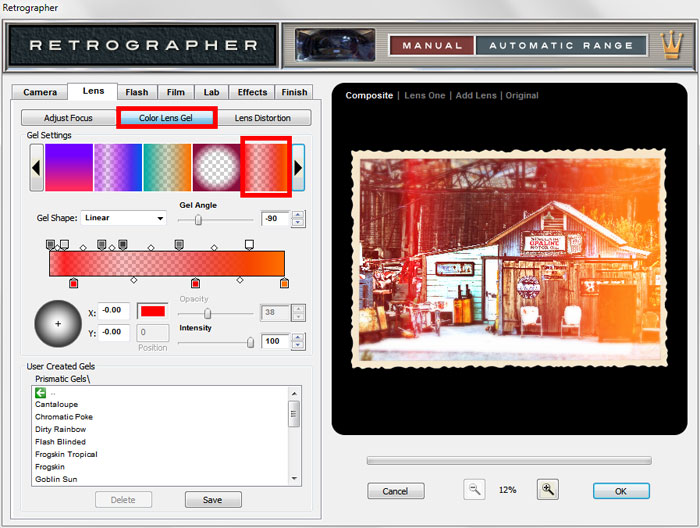Select the white opacity stop at top right
Viewport: 700px width, 528px height.
(x=249, y=245)
